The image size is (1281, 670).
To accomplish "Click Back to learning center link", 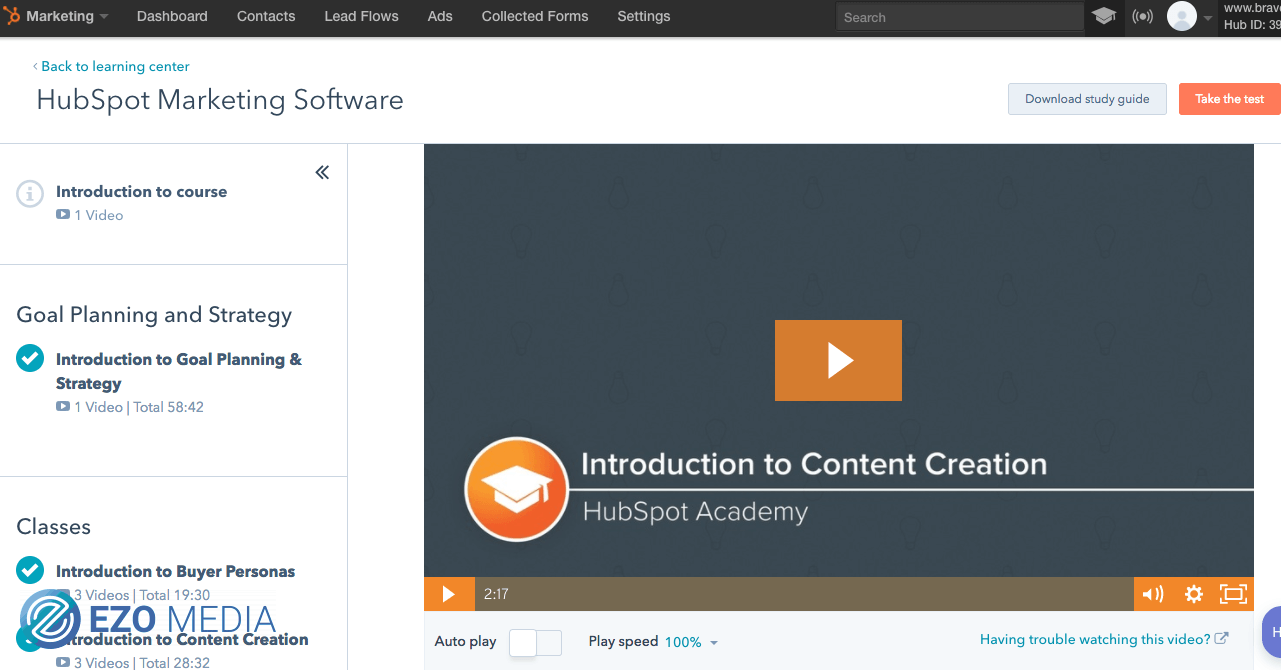I will [x=111, y=66].
